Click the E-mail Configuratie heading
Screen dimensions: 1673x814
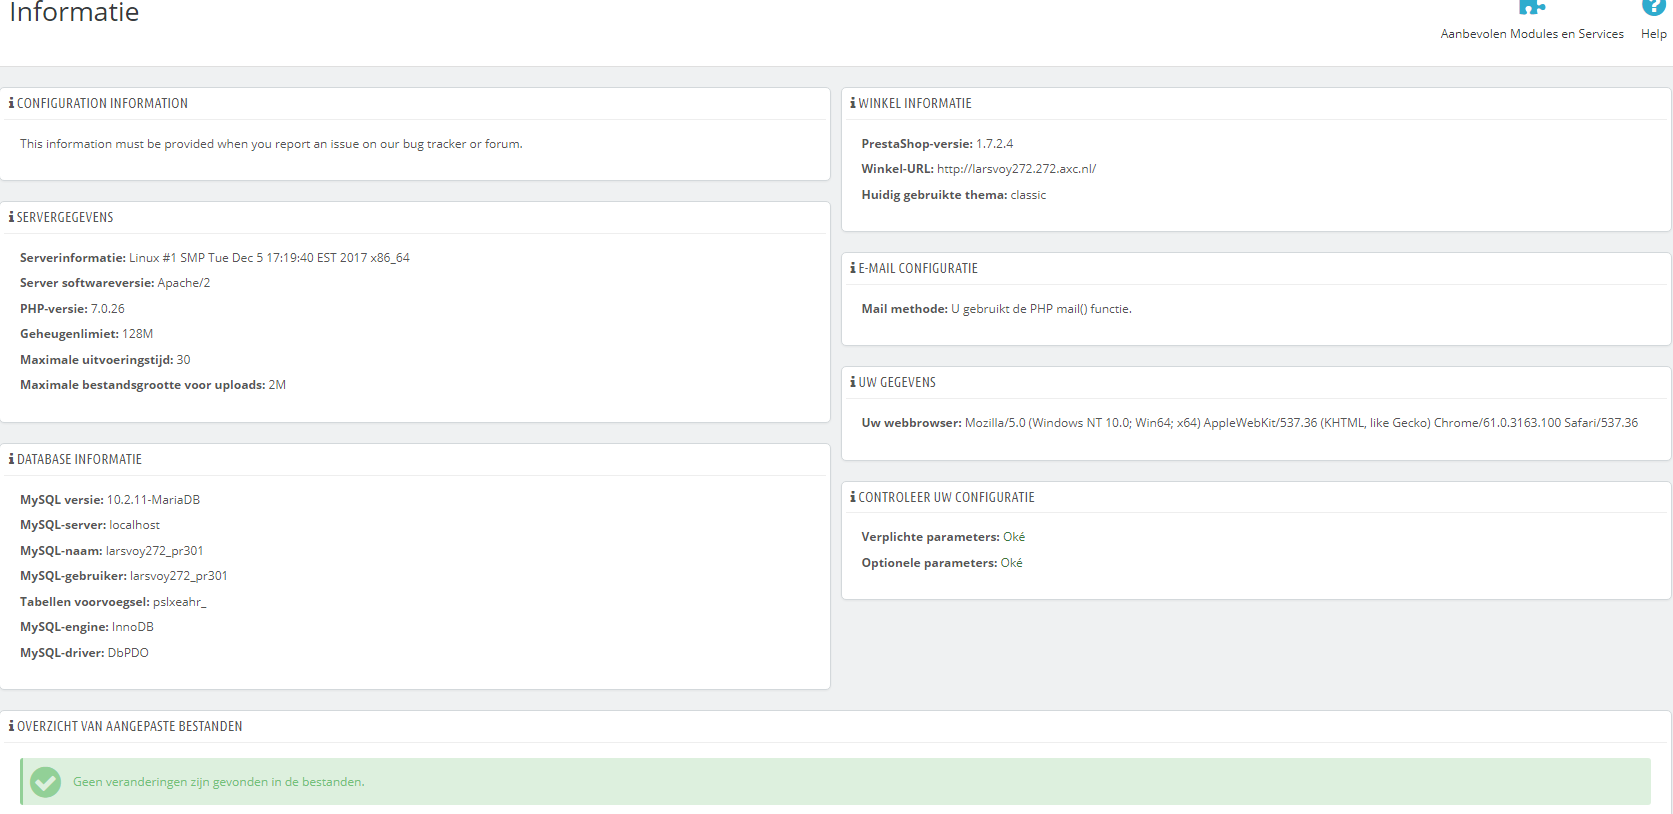point(918,268)
